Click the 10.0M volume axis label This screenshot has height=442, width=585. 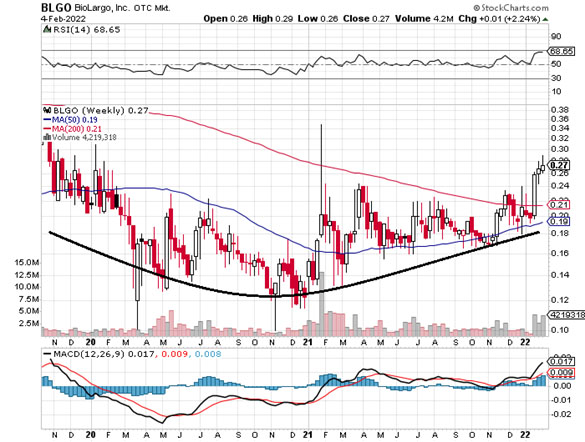click(26, 287)
